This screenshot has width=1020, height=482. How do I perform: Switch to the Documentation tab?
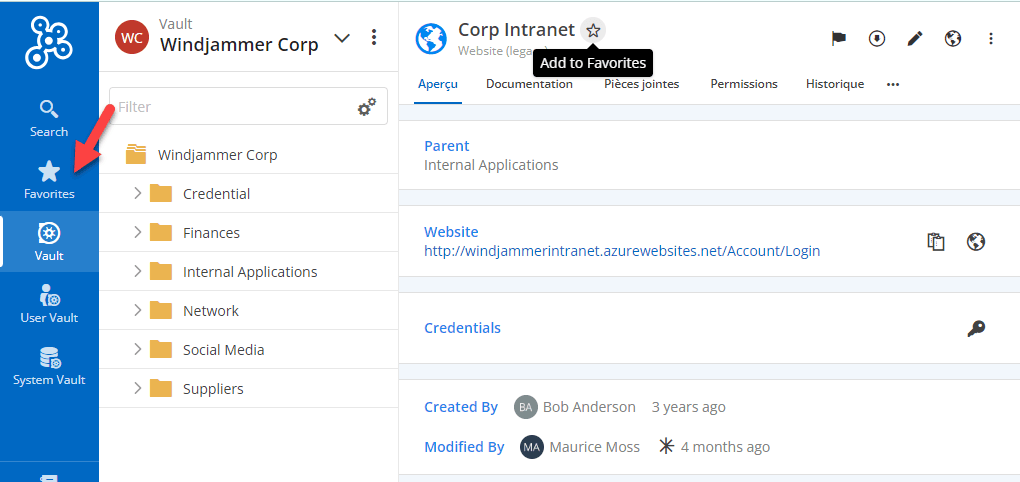point(529,84)
